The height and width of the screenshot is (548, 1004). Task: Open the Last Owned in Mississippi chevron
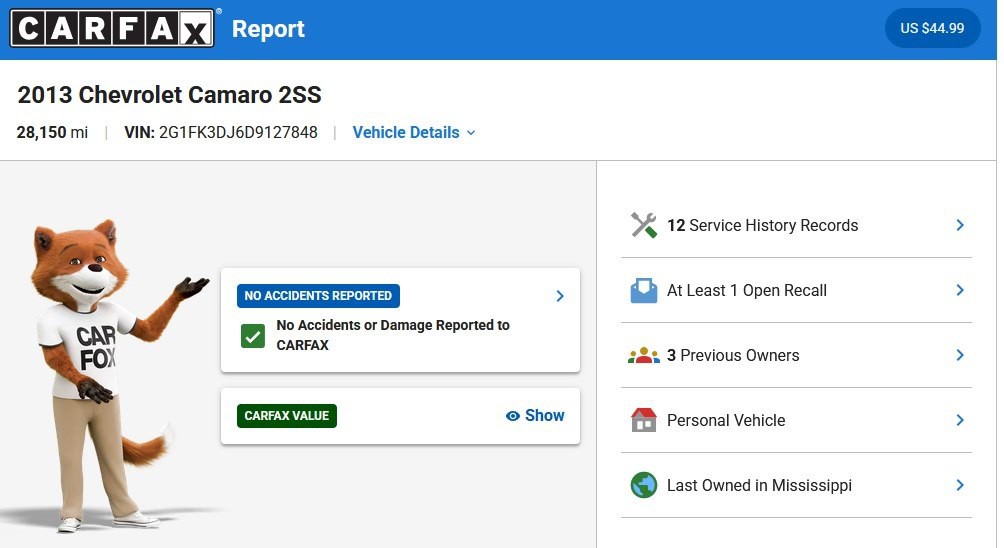[960, 485]
